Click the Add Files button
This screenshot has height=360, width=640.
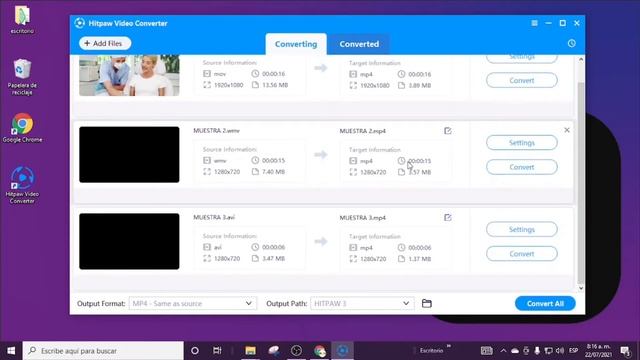[x=105, y=43]
